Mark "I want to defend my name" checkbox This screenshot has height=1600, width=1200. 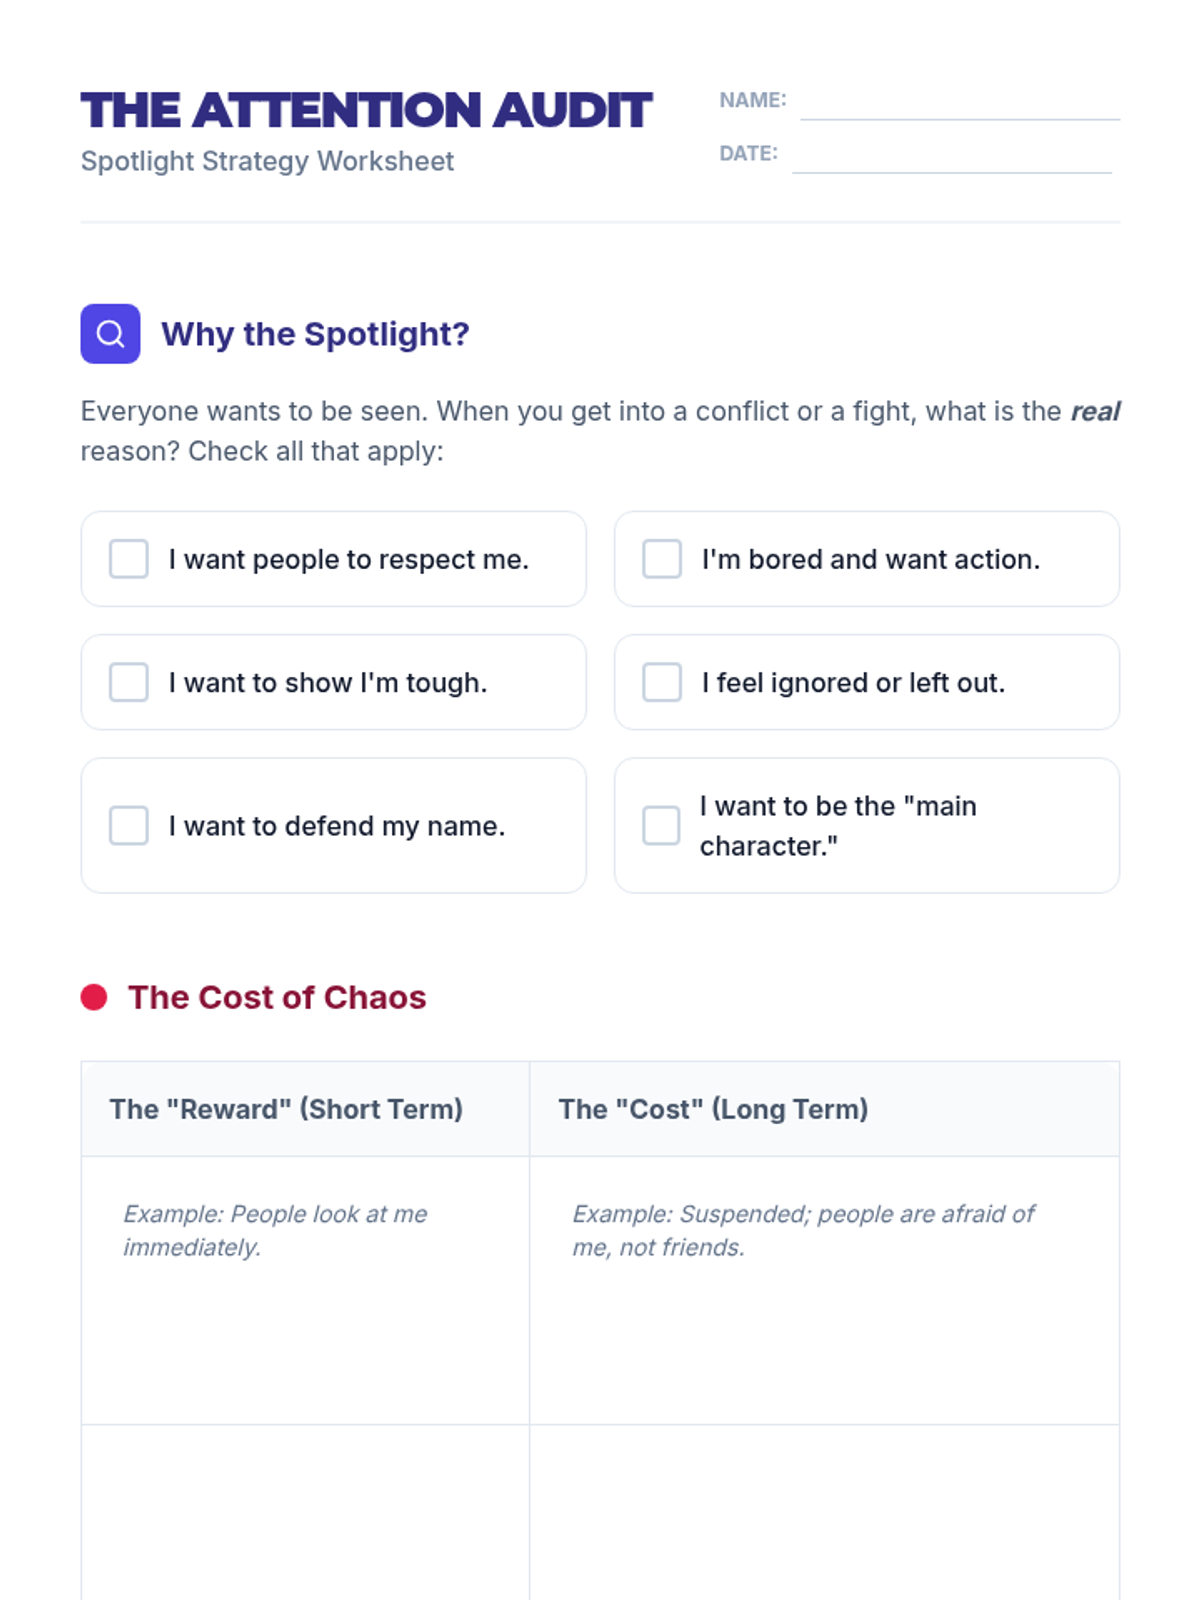coord(129,826)
